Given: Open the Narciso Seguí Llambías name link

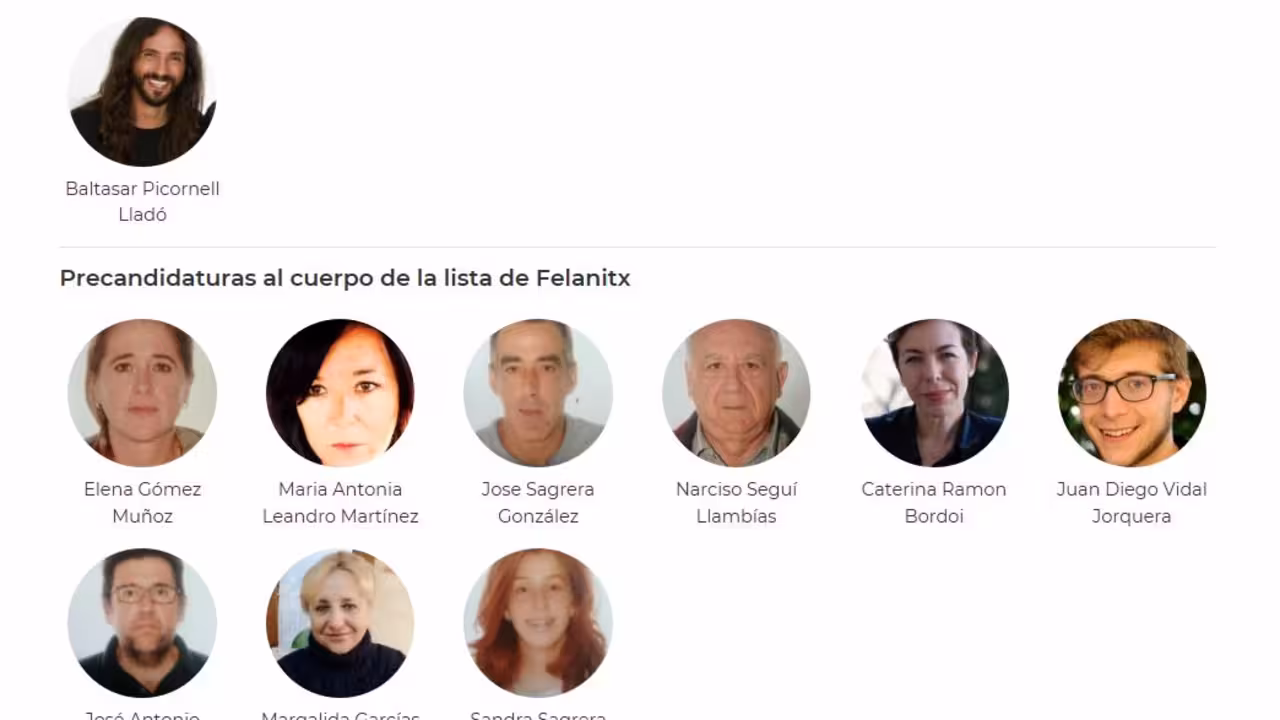Looking at the screenshot, I should click(736, 502).
